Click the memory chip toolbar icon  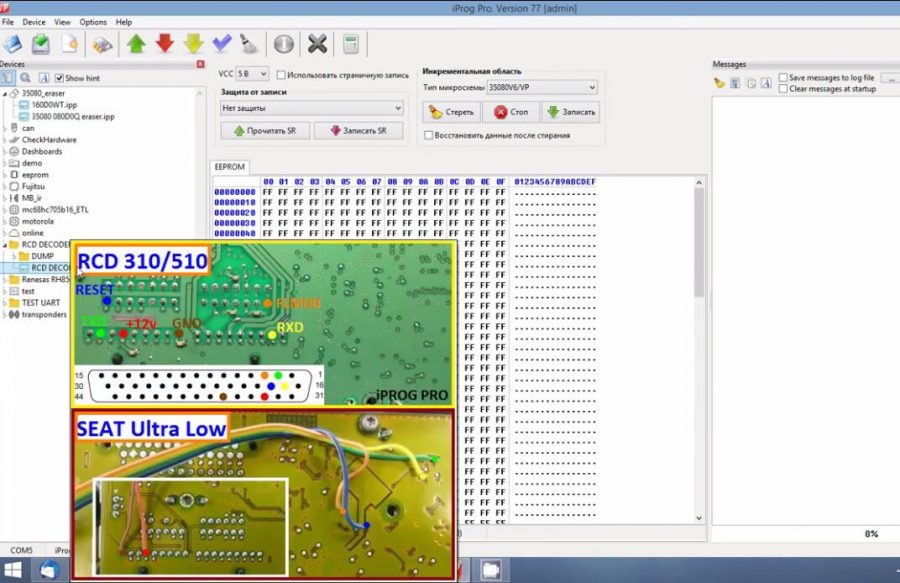point(102,45)
